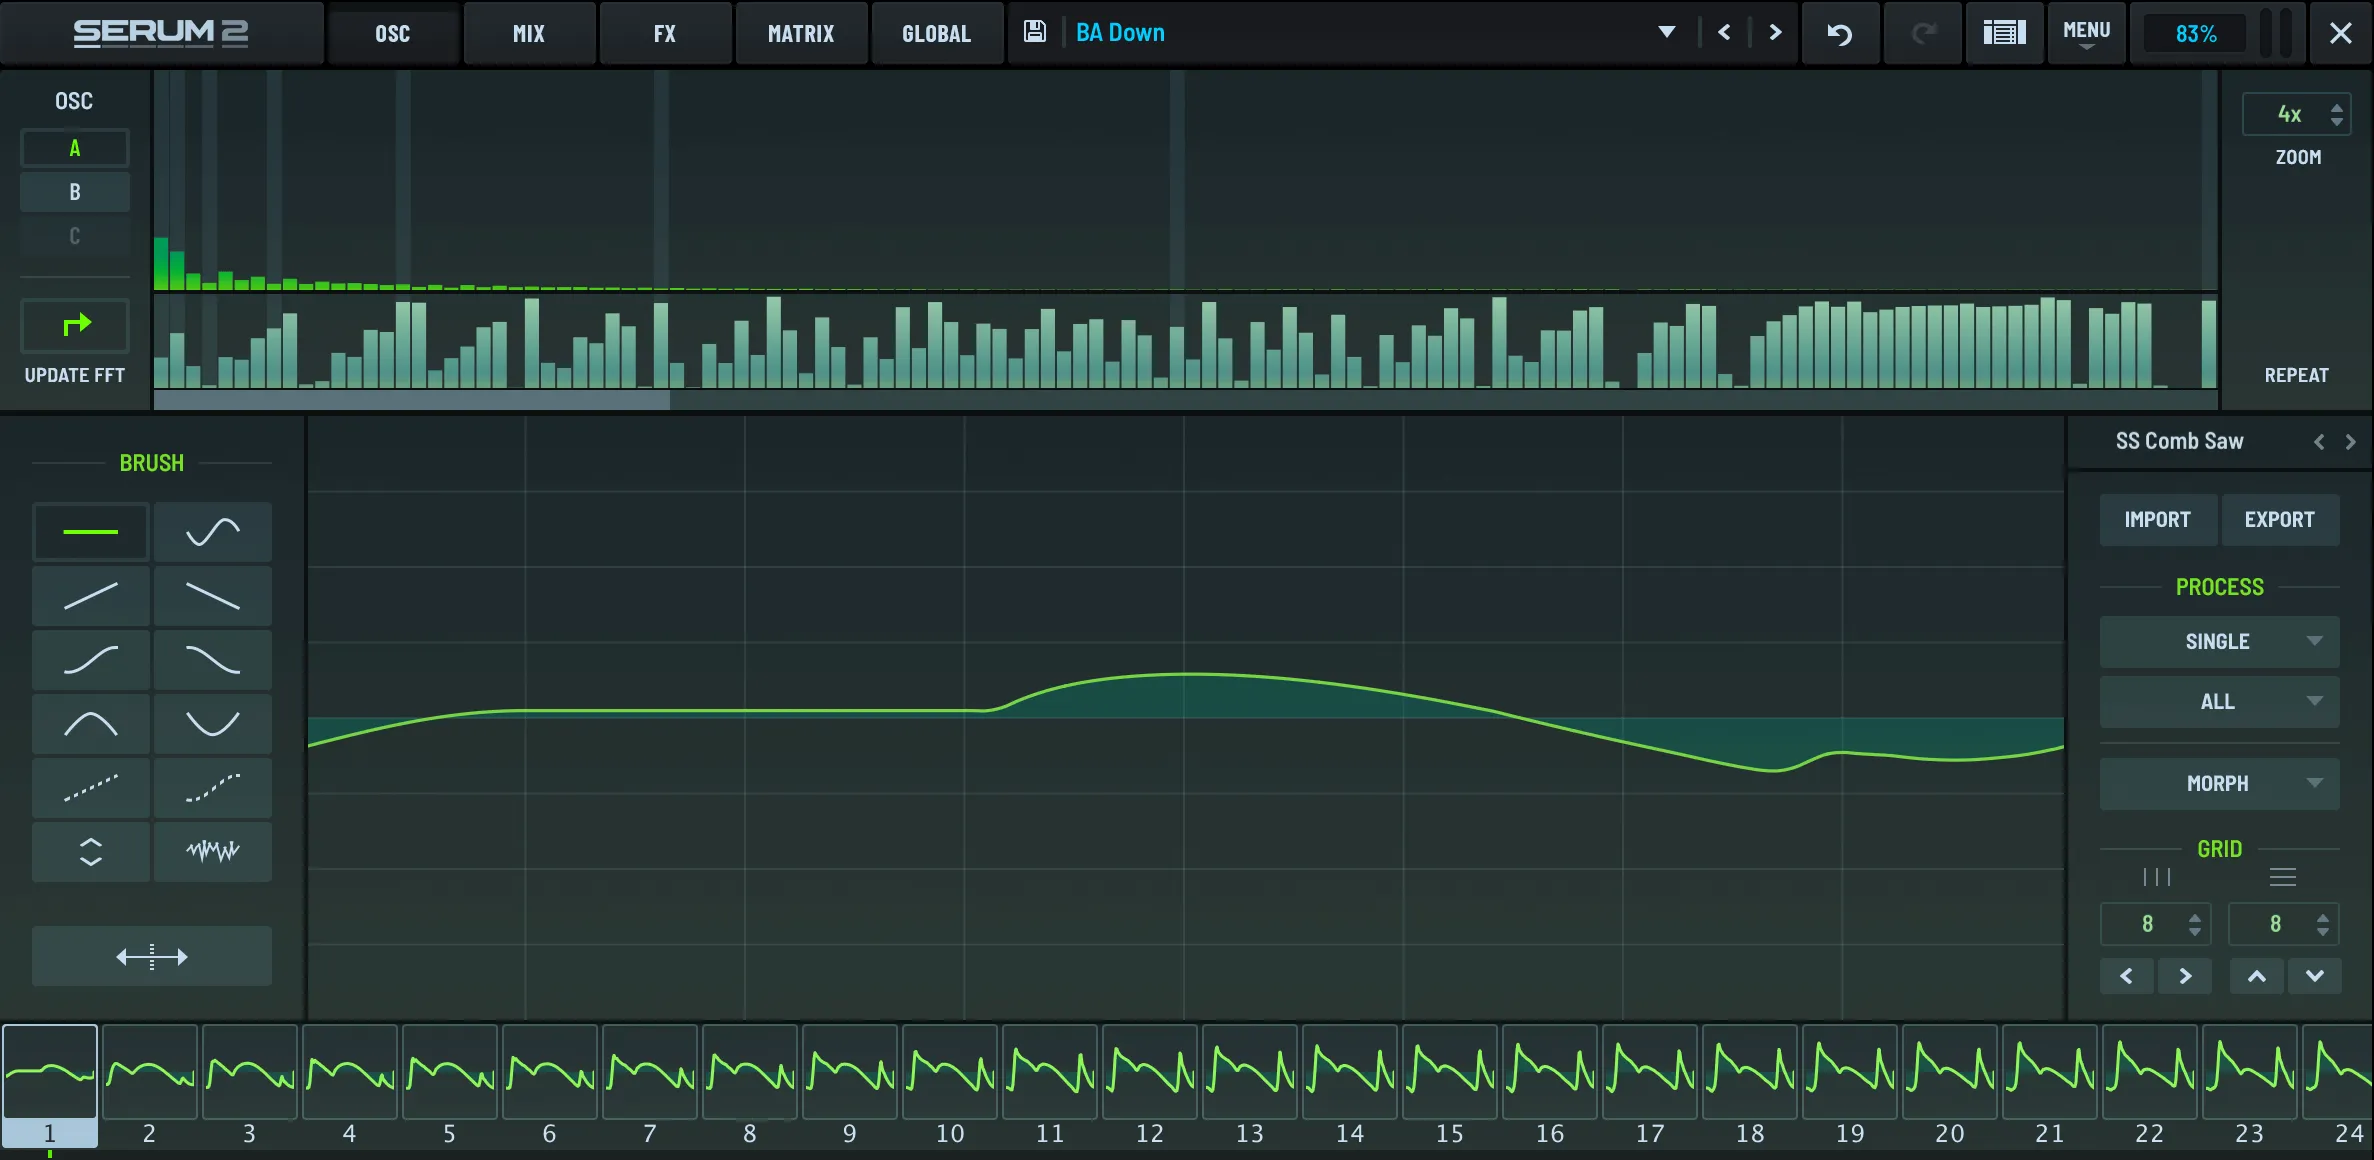This screenshot has width=2374, height=1160.
Task: Click the horizontal stretch arrows button
Action: point(151,957)
